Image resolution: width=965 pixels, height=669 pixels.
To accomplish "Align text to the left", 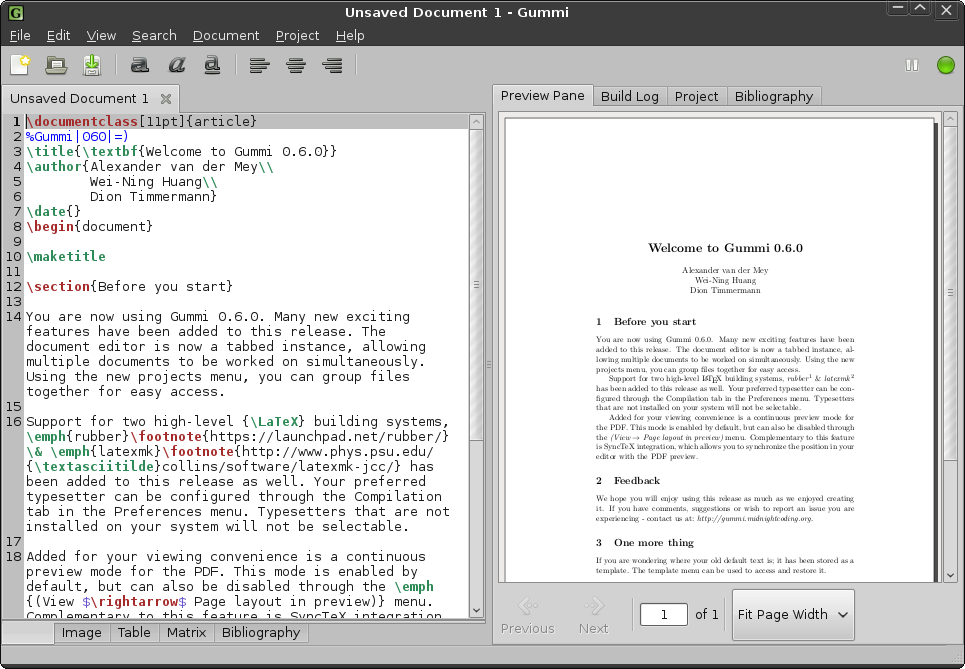I will coord(260,65).
